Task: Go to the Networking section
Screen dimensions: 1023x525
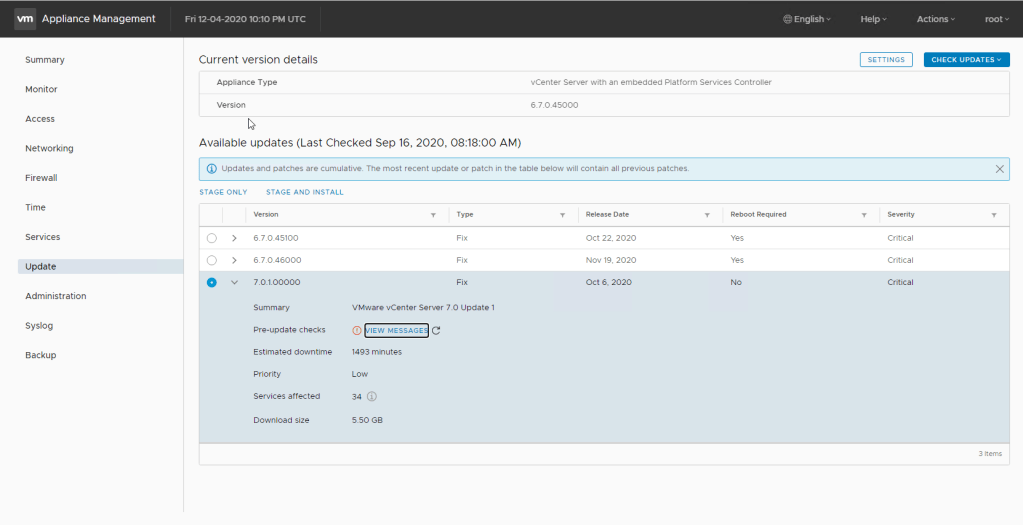Action: 49,148
